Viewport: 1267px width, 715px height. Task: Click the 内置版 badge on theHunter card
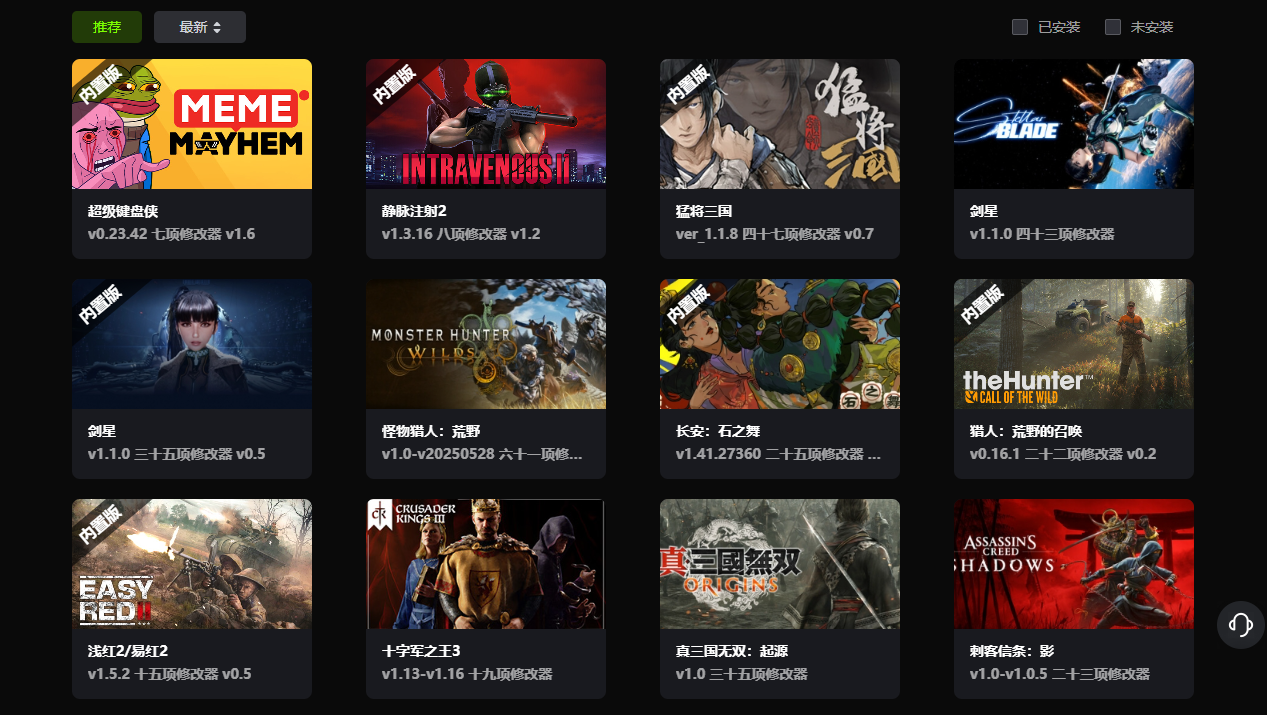pos(984,306)
